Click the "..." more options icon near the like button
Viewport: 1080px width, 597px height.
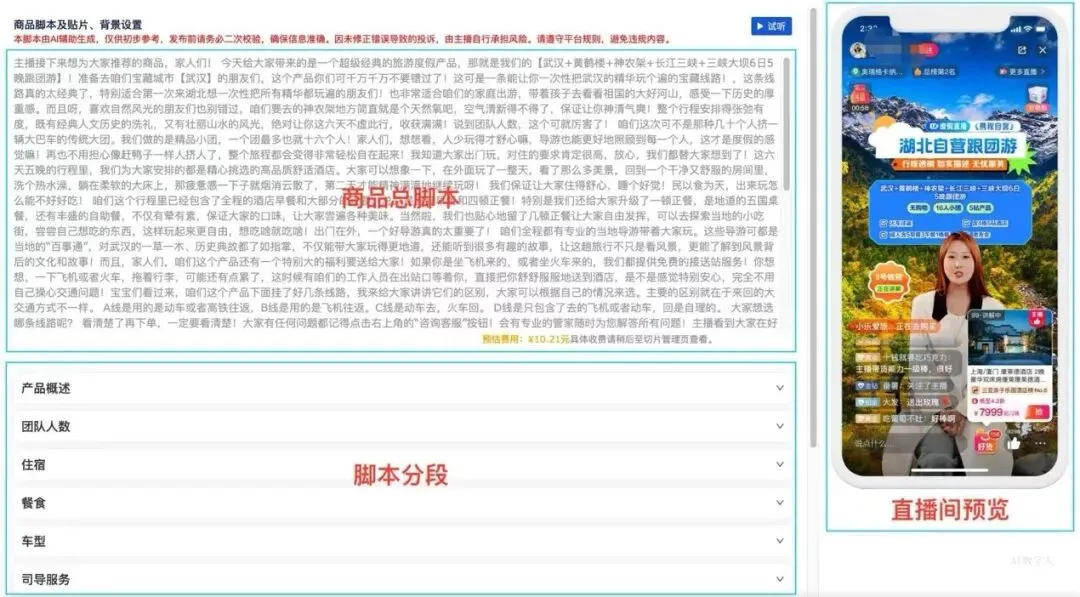pos(1039,443)
